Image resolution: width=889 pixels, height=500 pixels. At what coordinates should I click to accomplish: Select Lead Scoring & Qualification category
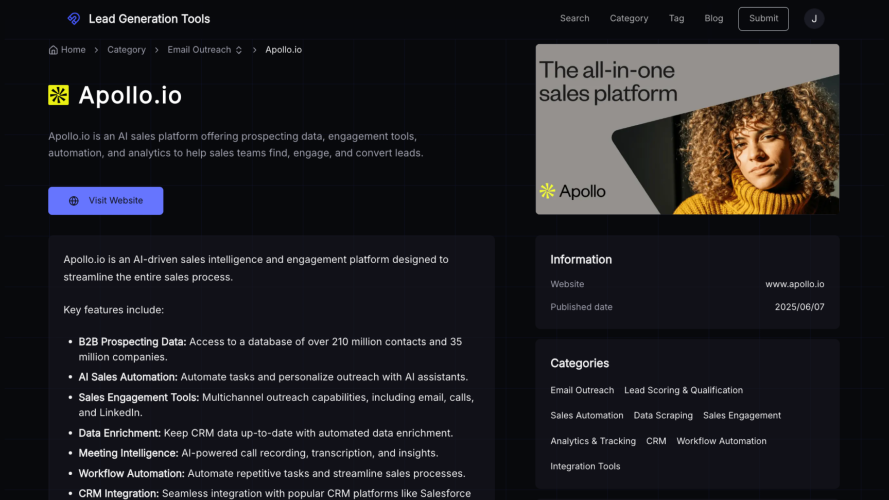pyautogui.click(x=683, y=390)
